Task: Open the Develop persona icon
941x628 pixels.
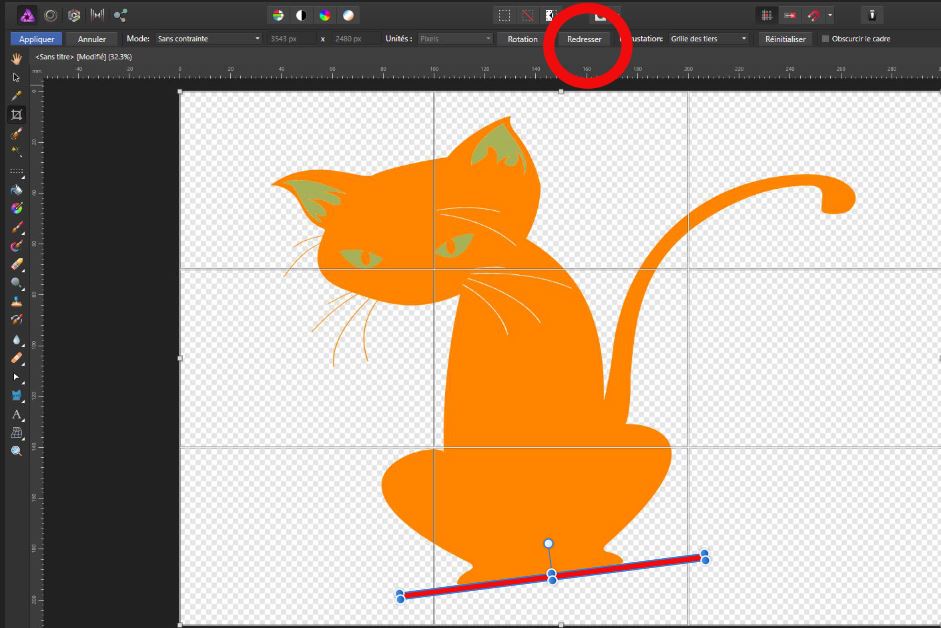Action: coord(74,15)
